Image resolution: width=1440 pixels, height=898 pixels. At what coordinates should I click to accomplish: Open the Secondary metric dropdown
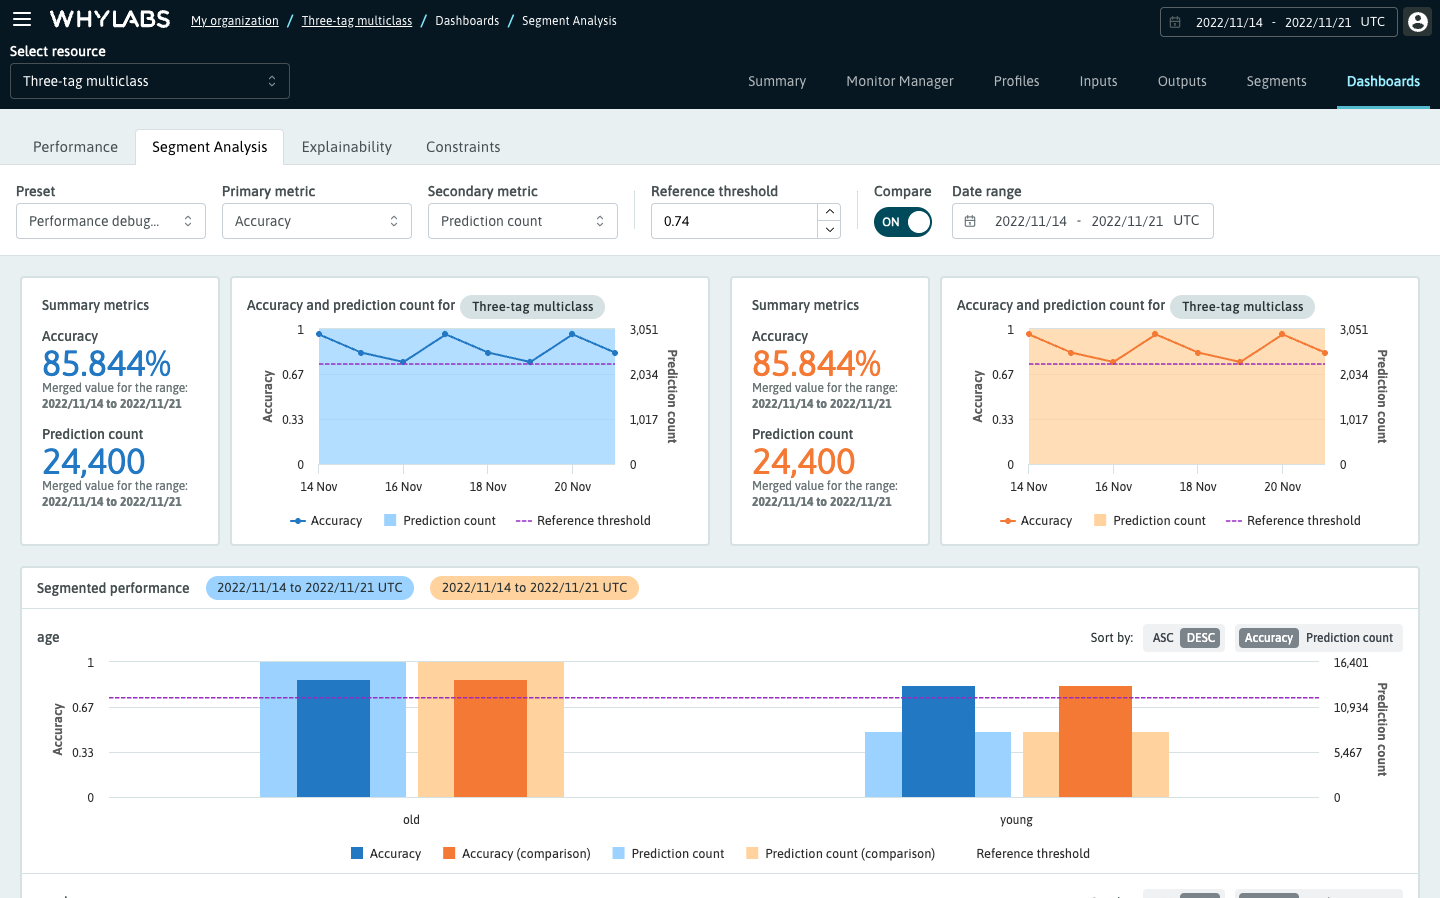click(522, 221)
